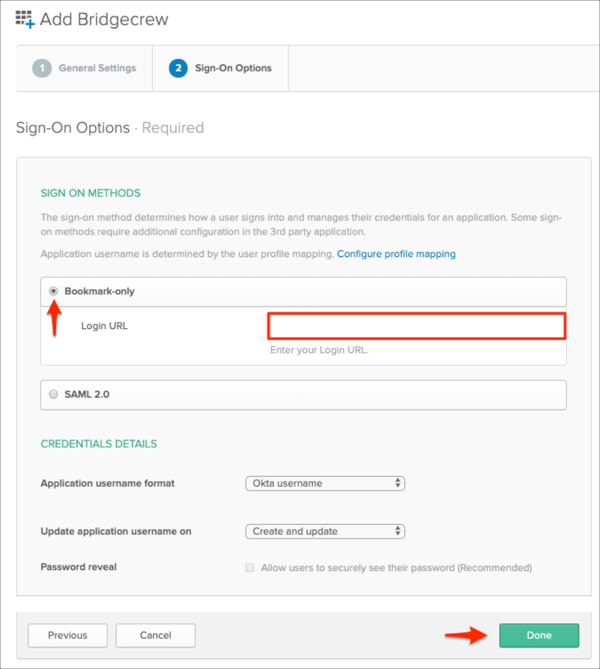Image resolution: width=600 pixels, height=669 pixels.
Task: Click the Credentials Details heading
Action: [98, 443]
